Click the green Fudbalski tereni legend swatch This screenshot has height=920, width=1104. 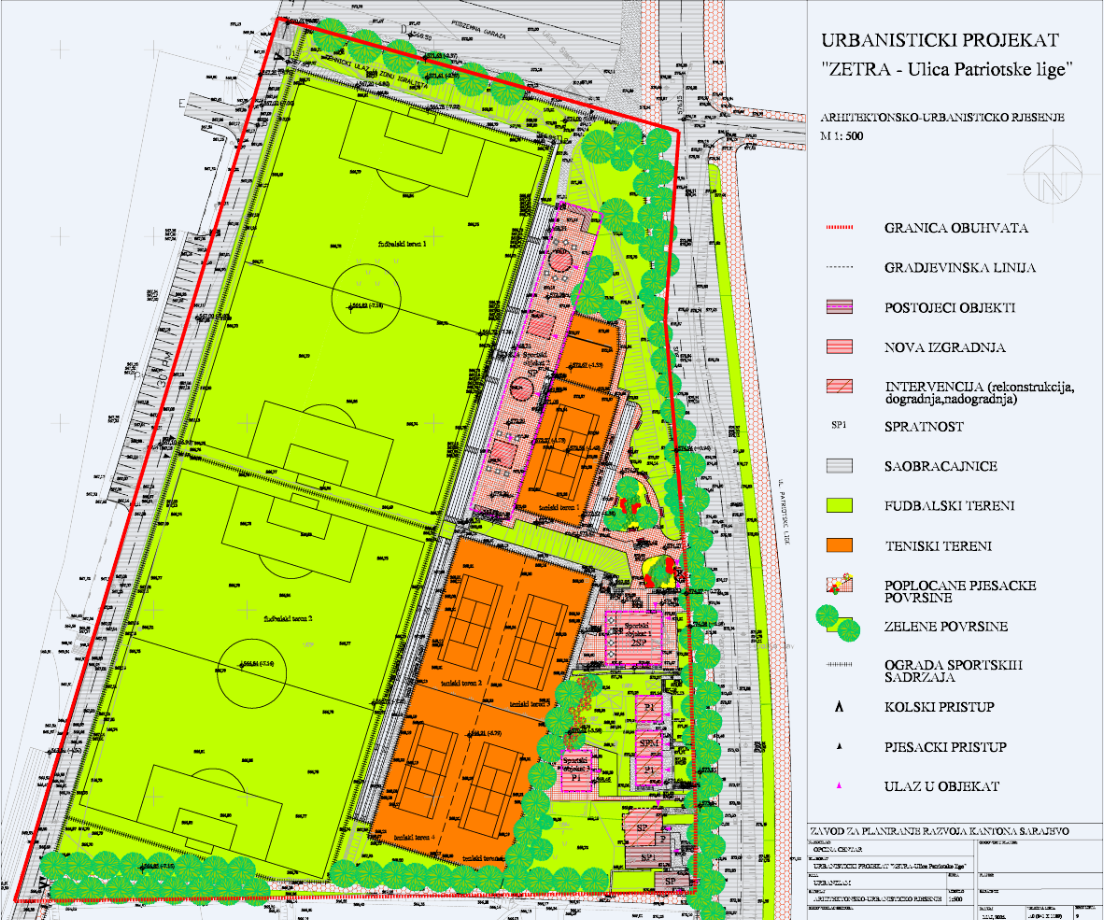pyautogui.click(x=838, y=506)
